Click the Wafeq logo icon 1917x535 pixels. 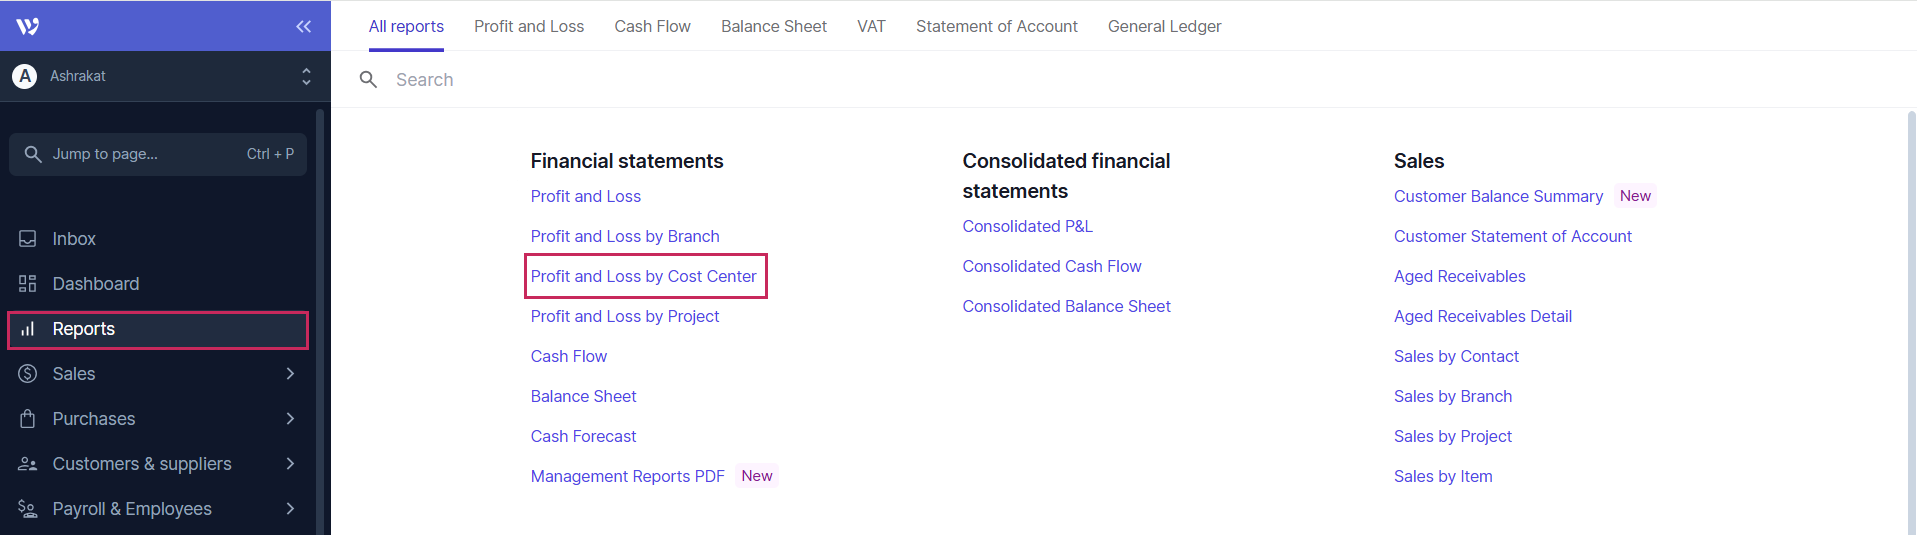click(28, 26)
